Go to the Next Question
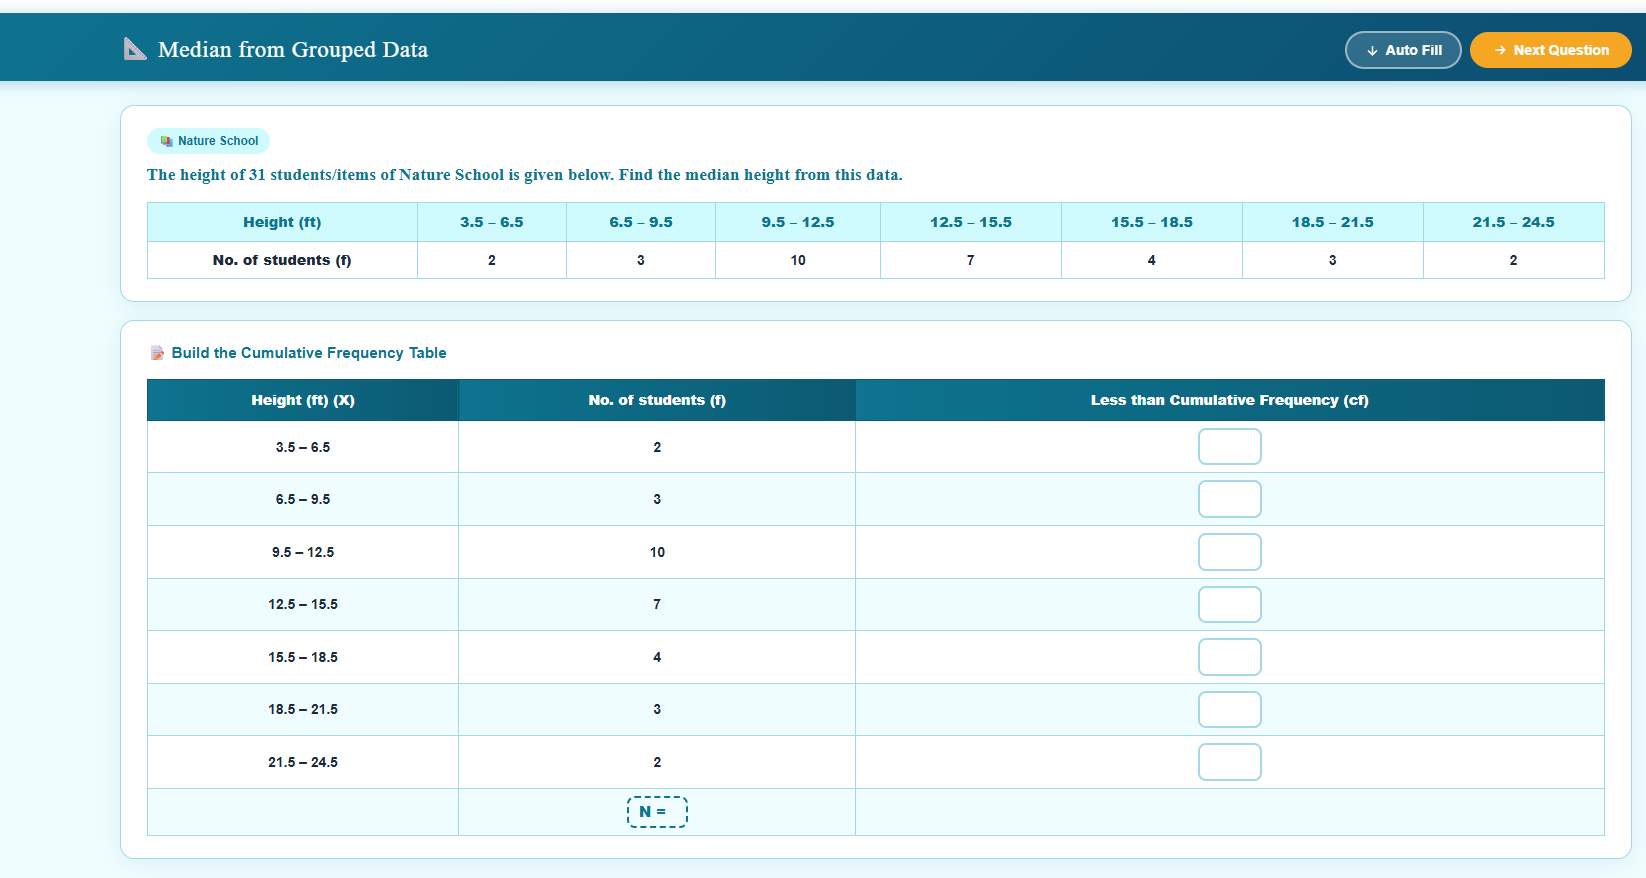The height and width of the screenshot is (878, 1646). coord(1550,50)
